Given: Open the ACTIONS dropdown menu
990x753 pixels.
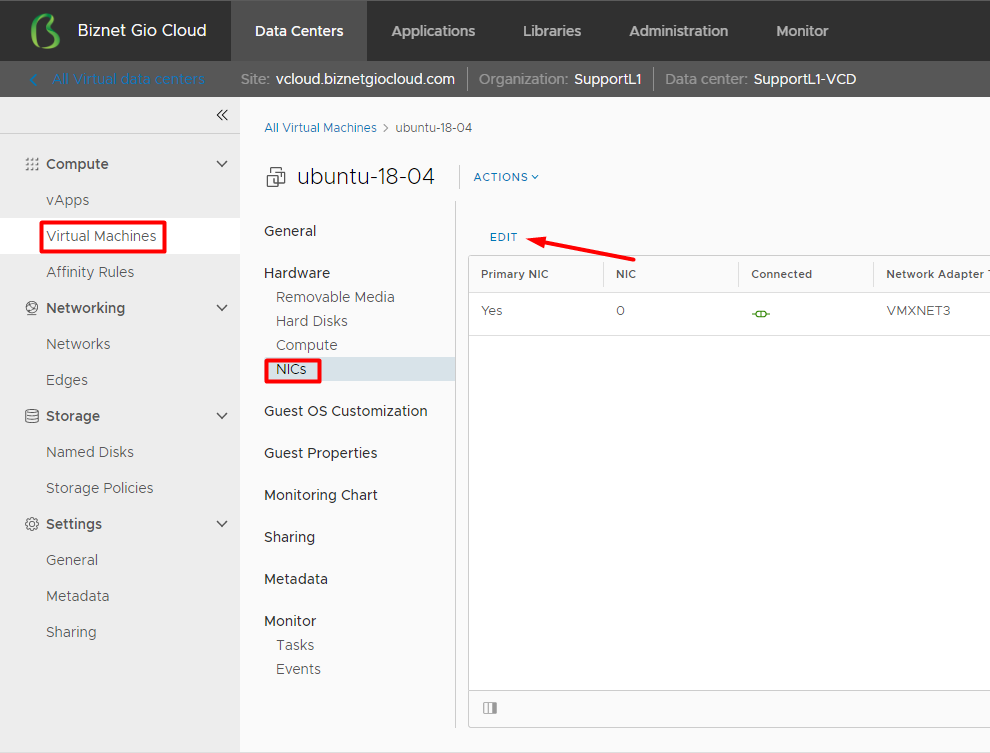Looking at the screenshot, I should point(506,177).
